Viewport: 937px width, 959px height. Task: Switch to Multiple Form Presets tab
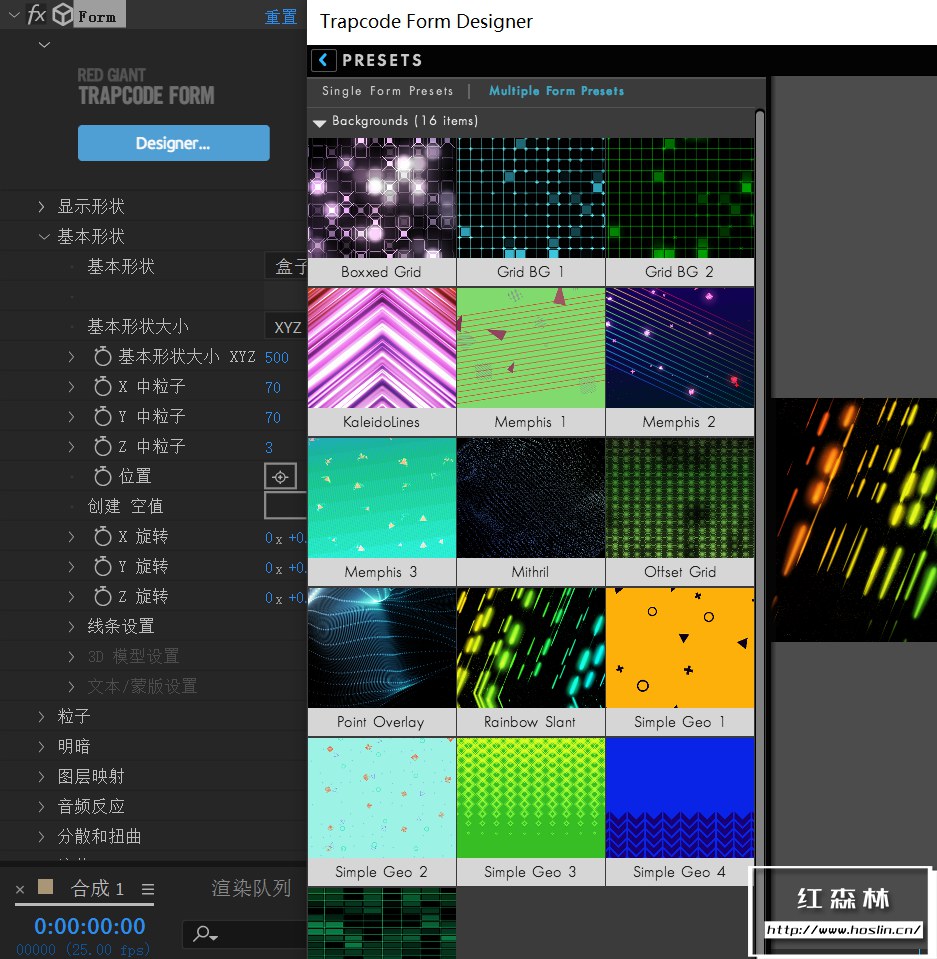pyautogui.click(x=557, y=91)
